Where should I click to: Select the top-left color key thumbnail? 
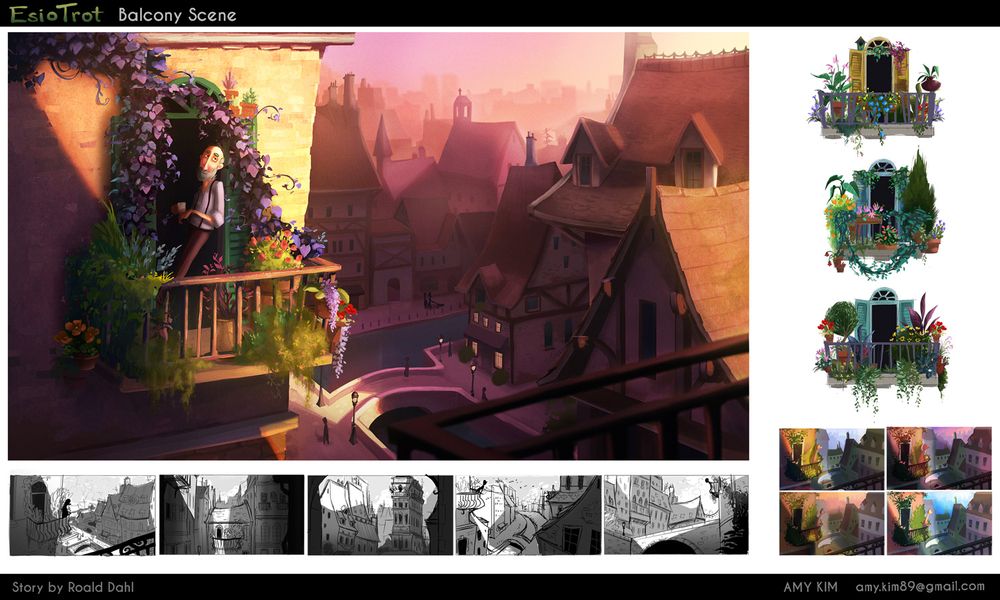pyautogui.click(x=832, y=458)
